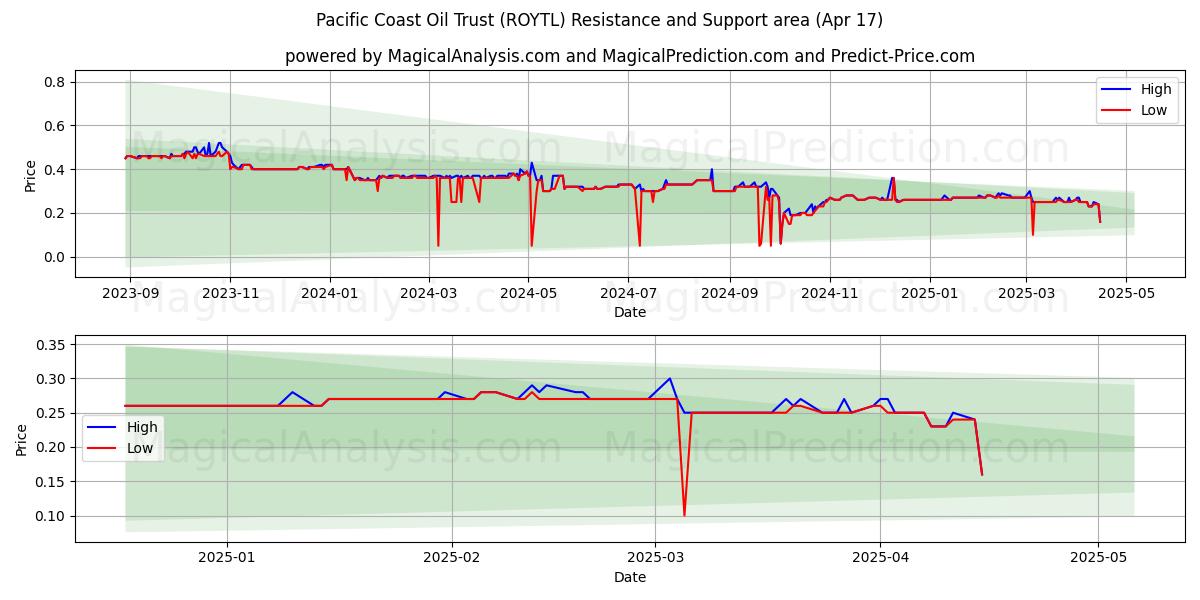Click '0.25' price tick on bottom chart
Viewport: 1200px width, 600px height.
click(x=51, y=413)
